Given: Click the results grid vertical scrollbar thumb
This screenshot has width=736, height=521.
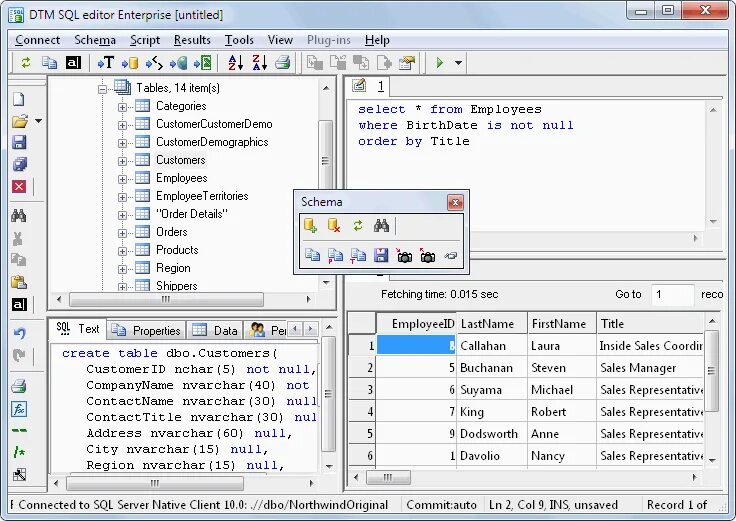Looking at the screenshot, I should (x=712, y=371).
